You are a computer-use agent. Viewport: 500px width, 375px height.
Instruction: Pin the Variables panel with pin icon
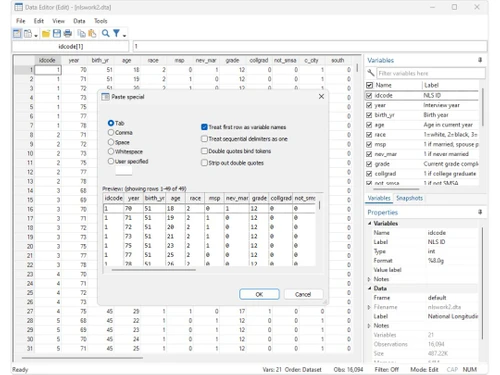pyautogui.click(x=480, y=60)
